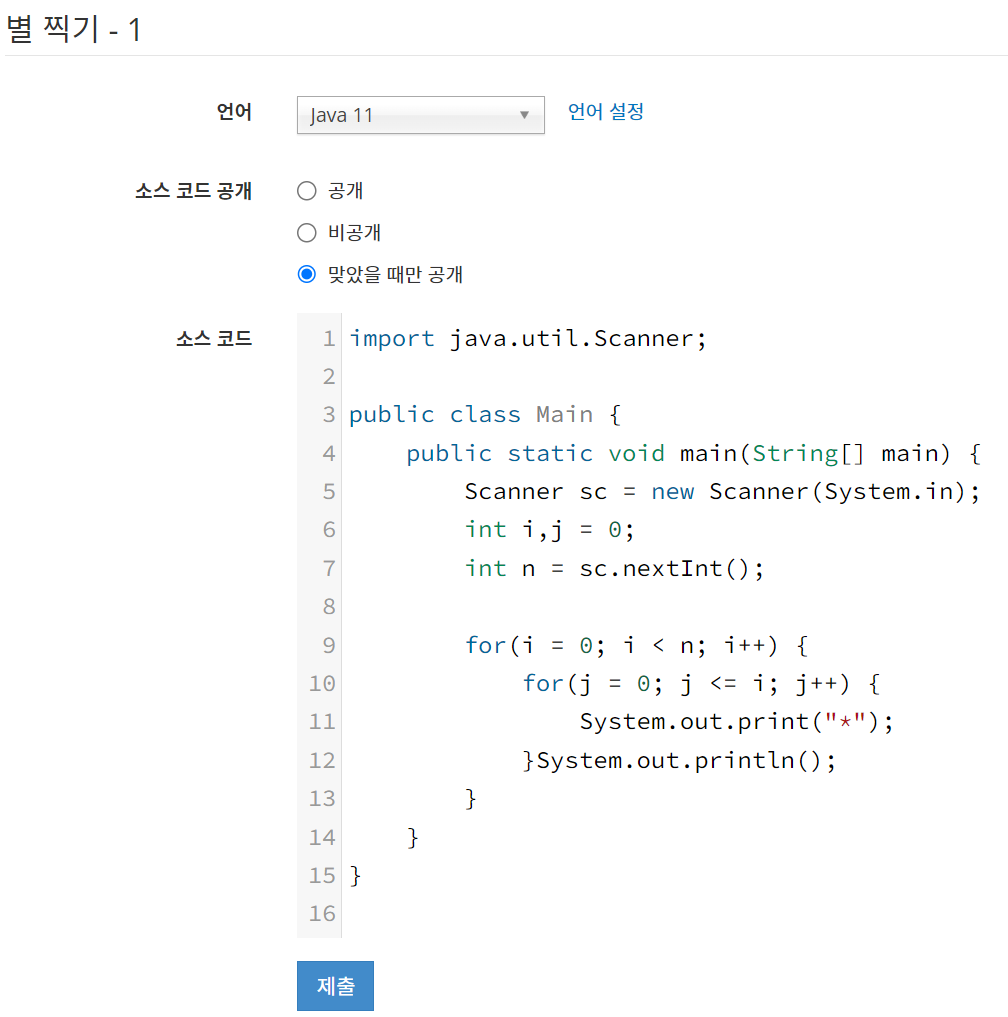The image size is (1008, 1017).
Task: Click the 'public static void main' line
Action: 693,453
